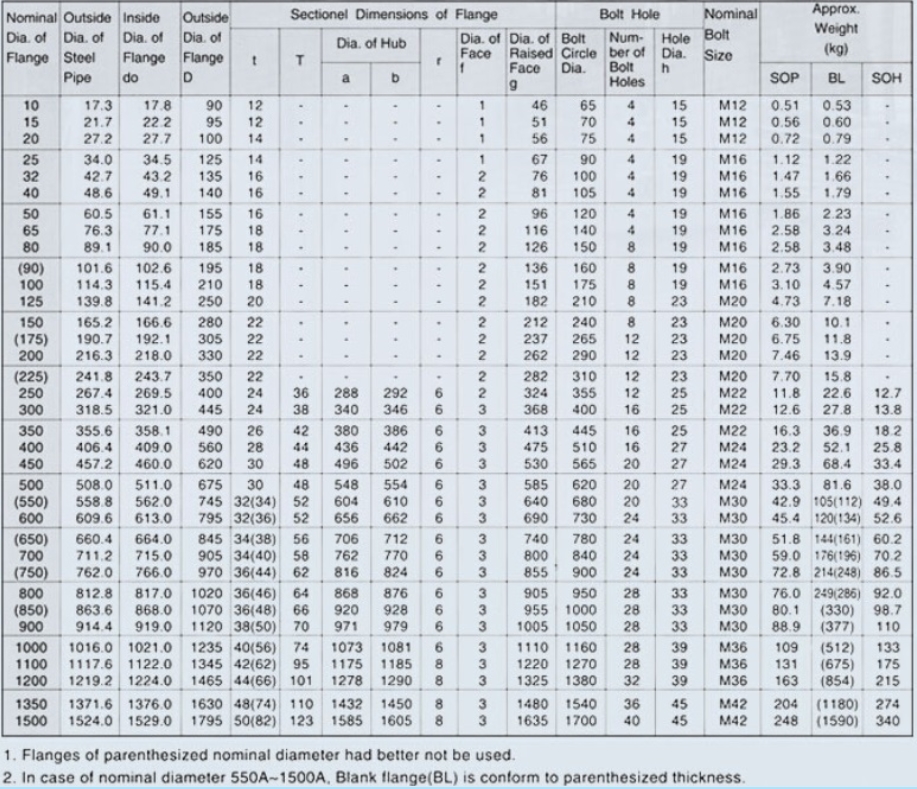
Task: Select the SOH weight sub-header
Action: 886,78
